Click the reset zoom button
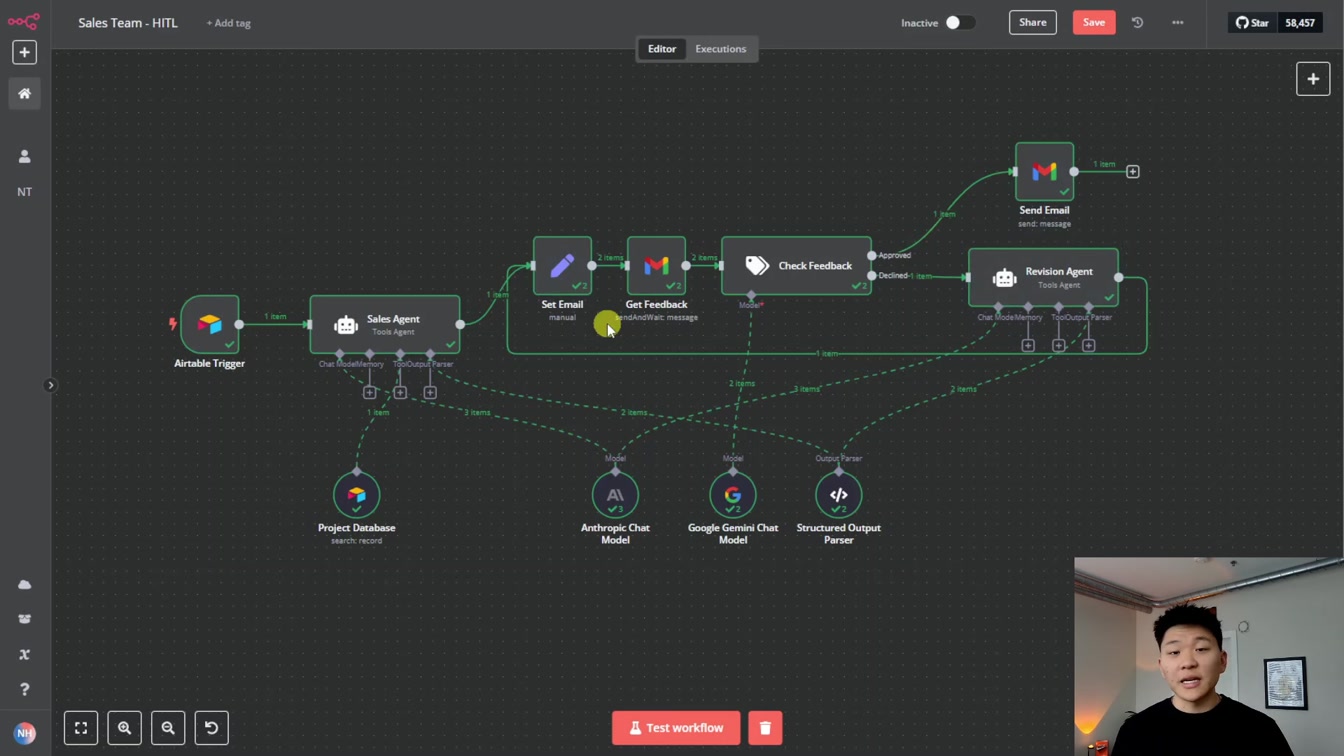The image size is (1344, 756). pyautogui.click(x=211, y=728)
